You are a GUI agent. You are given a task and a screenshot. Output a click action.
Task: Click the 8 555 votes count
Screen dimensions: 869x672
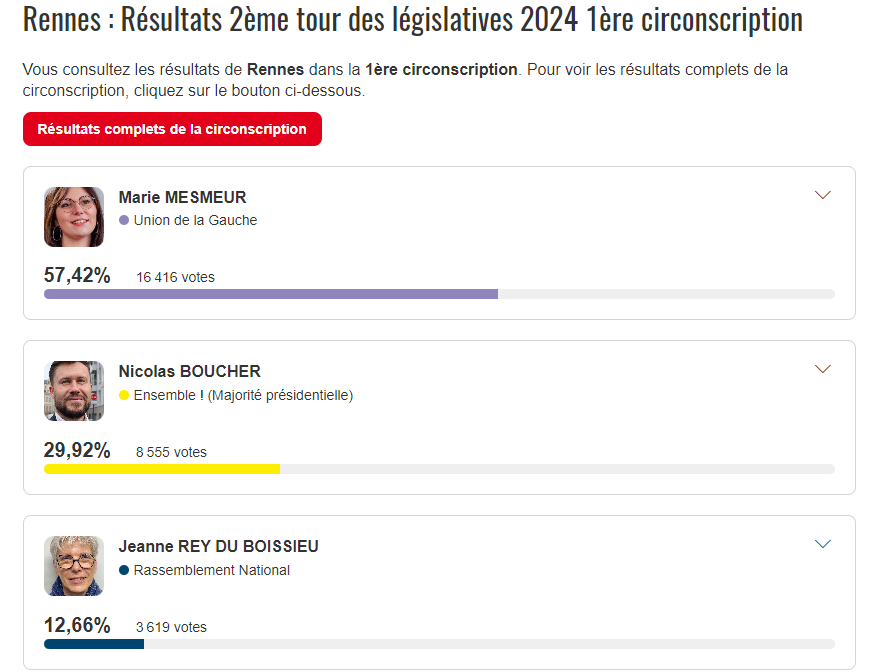tap(171, 452)
